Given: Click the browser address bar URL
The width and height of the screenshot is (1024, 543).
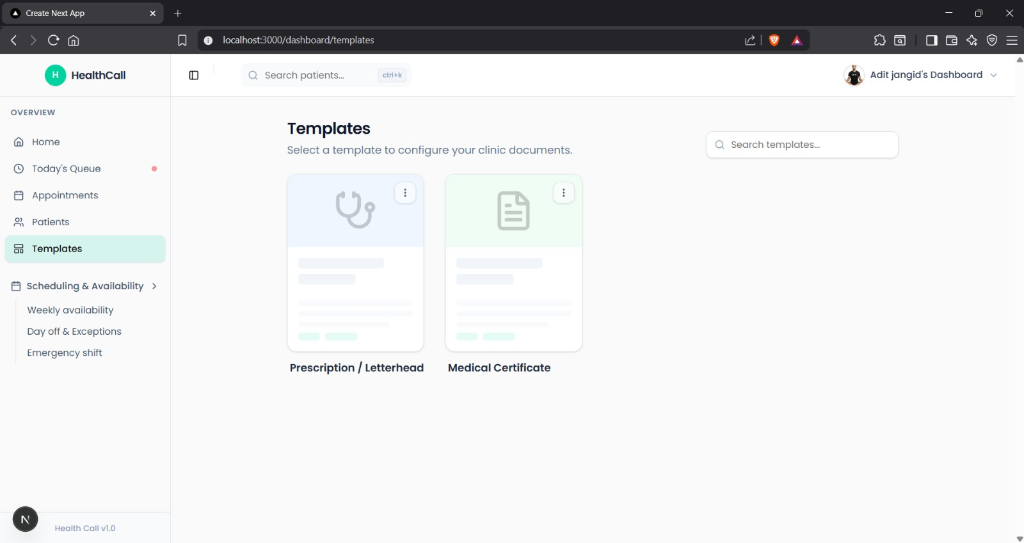Looking at the screenshot, I should [x=298, y=40].
